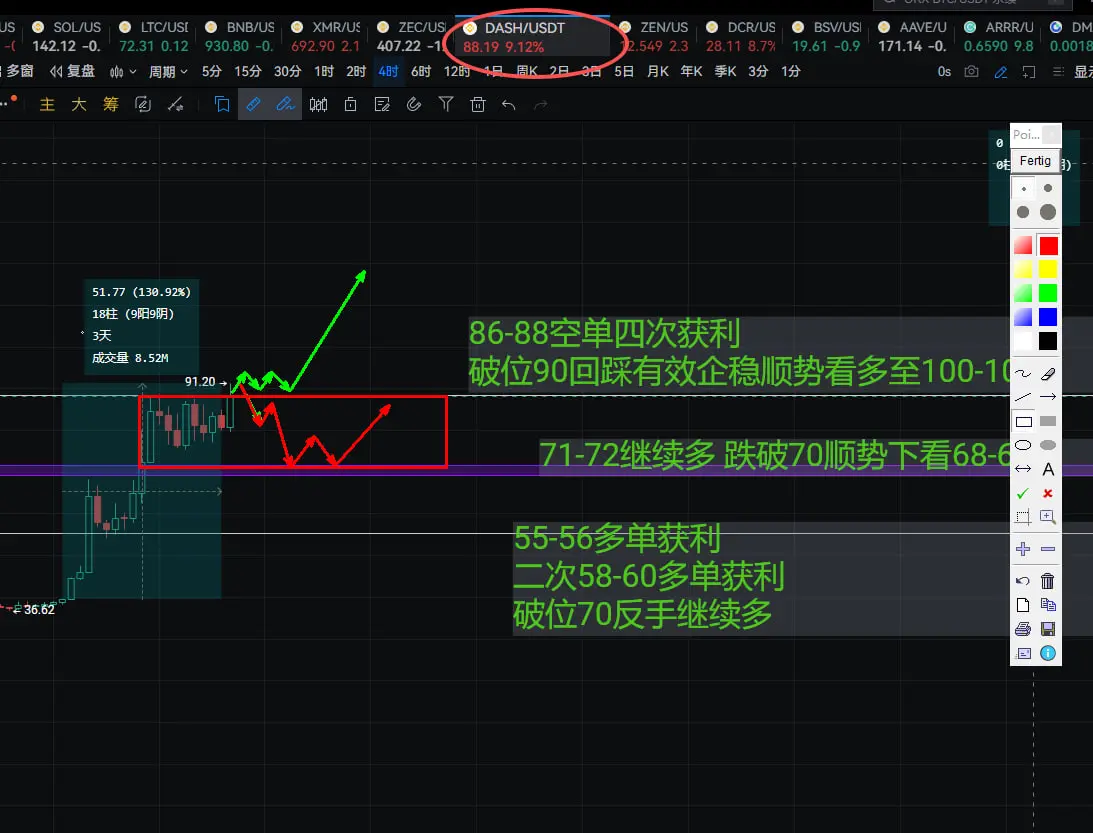Open the BNB/US ticker tab
The width and height of the screenshot is (1093, 833).
point(239,37)
